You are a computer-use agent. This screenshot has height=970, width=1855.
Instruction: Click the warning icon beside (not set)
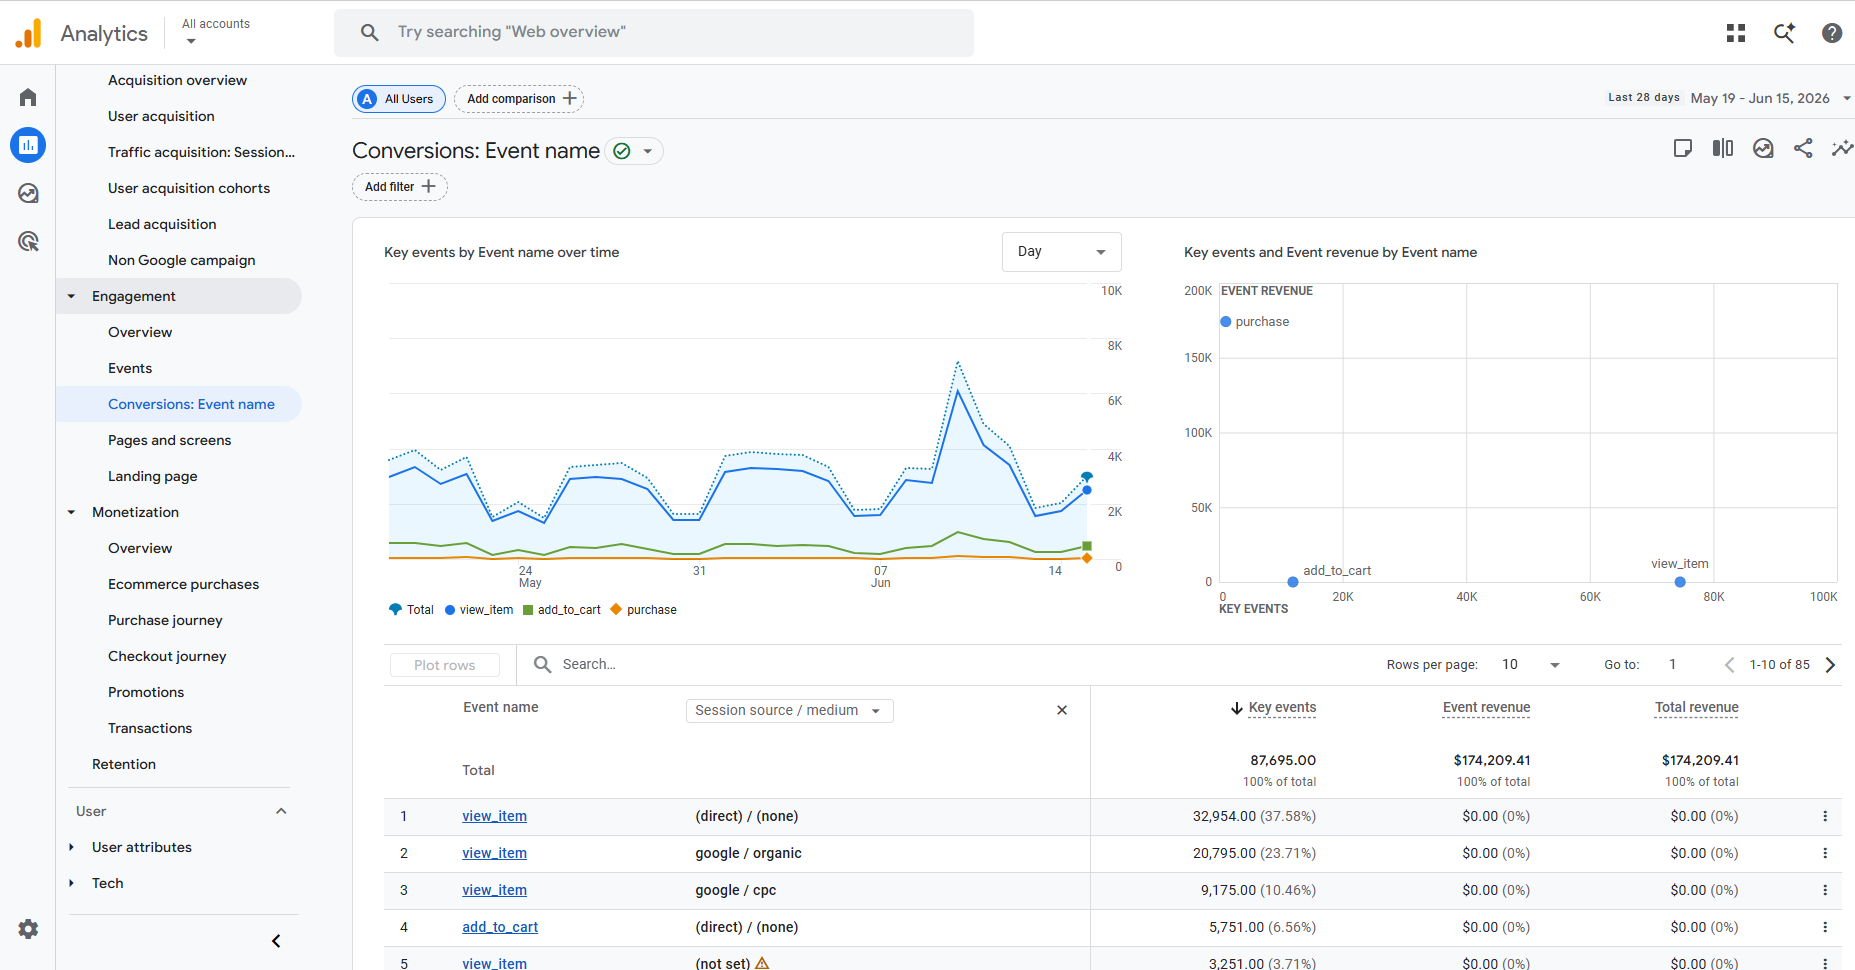[x=762, y=963]
